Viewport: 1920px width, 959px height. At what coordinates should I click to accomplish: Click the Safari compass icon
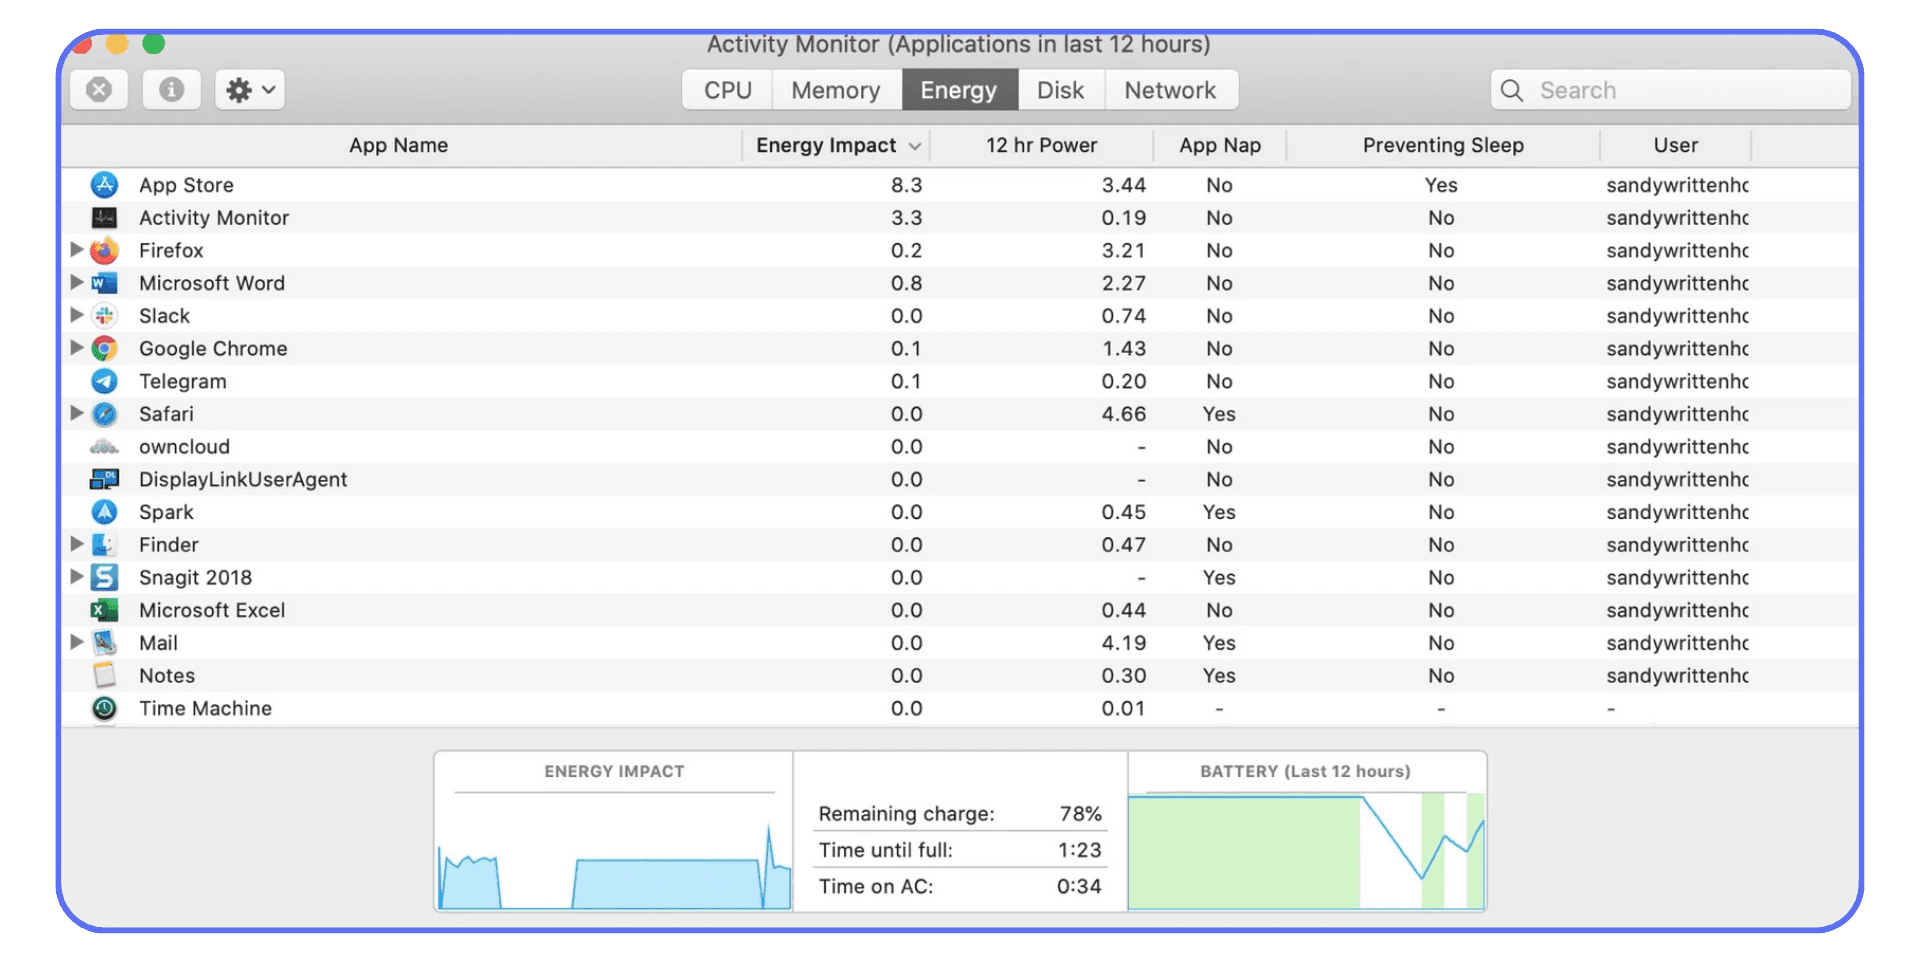tap(104, 414)
